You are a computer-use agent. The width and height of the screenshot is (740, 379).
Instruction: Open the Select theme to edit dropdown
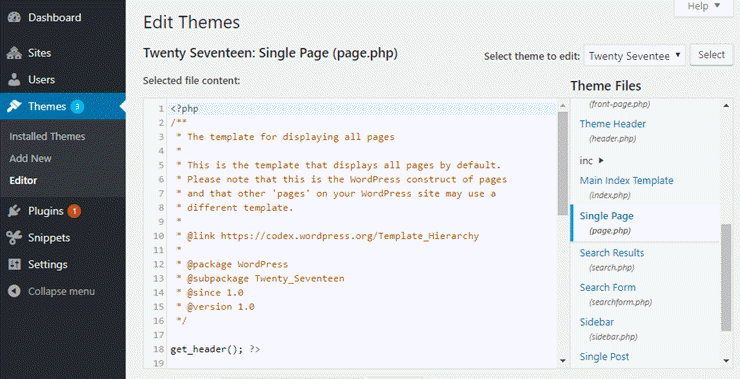pyautogui.click(x=634, y=56)
